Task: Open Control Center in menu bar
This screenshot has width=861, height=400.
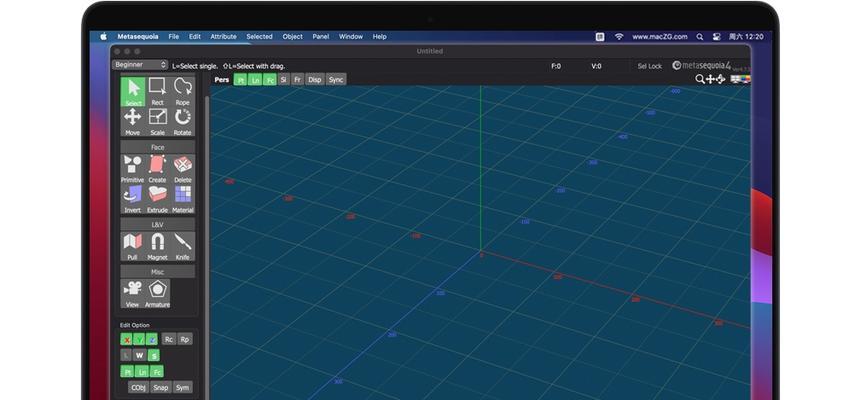Action: pos(717,37)
